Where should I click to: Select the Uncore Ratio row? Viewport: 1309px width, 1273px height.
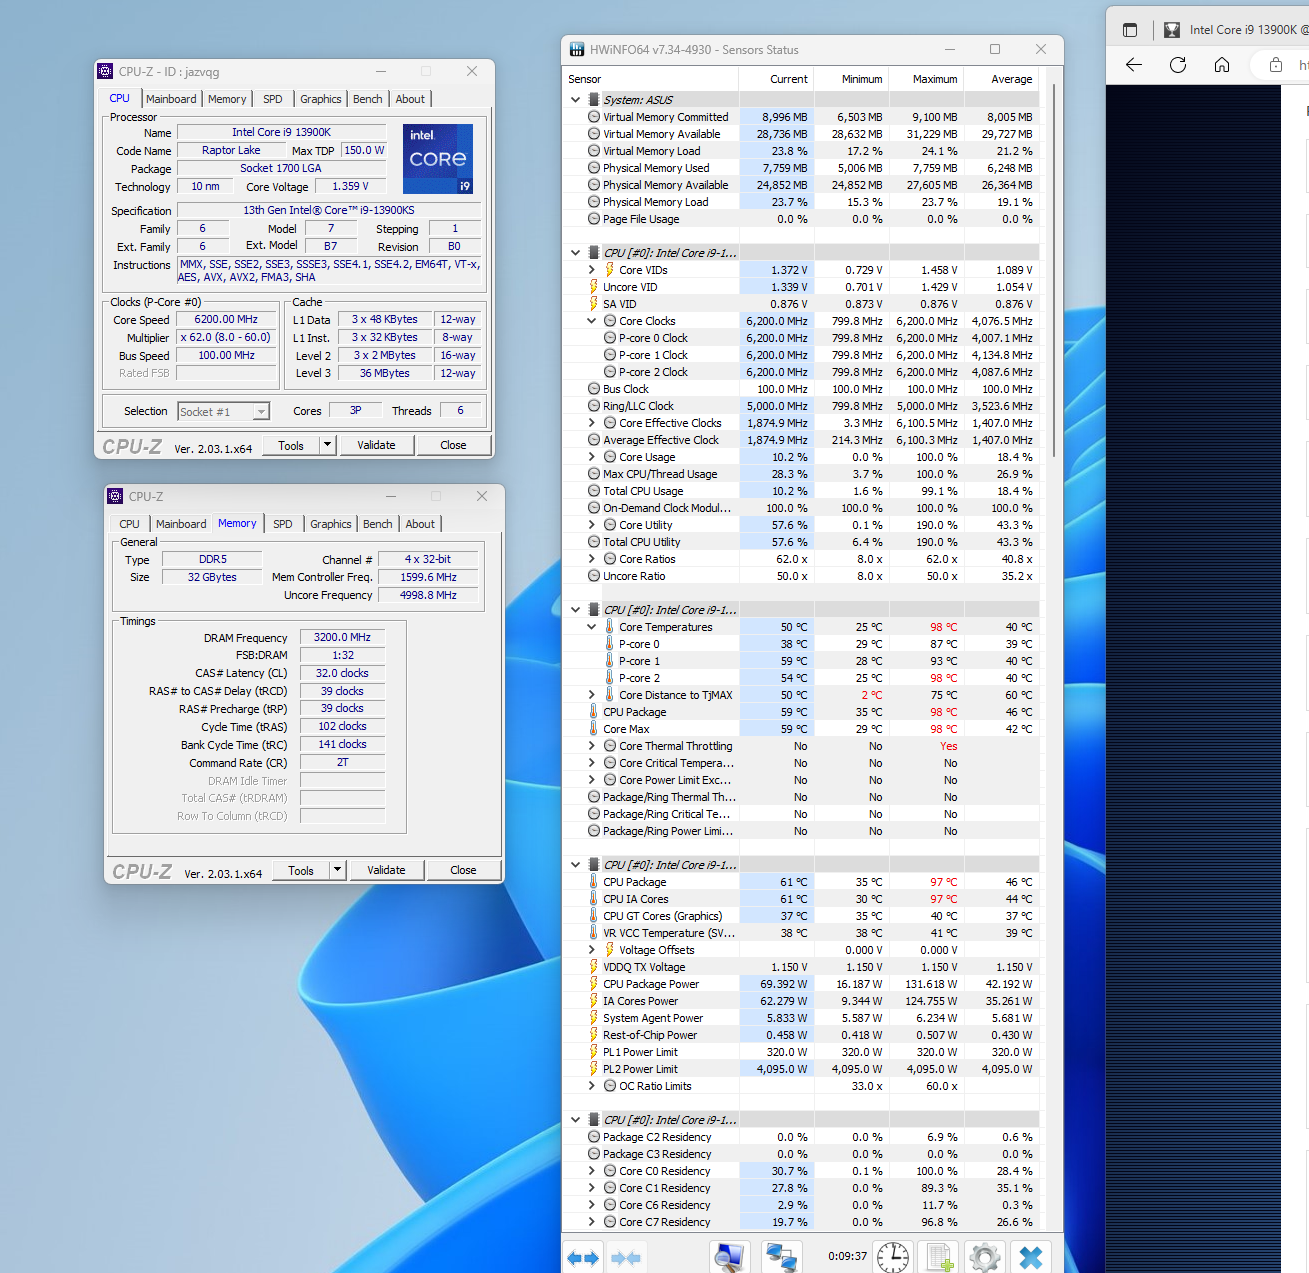pos(800,576)
